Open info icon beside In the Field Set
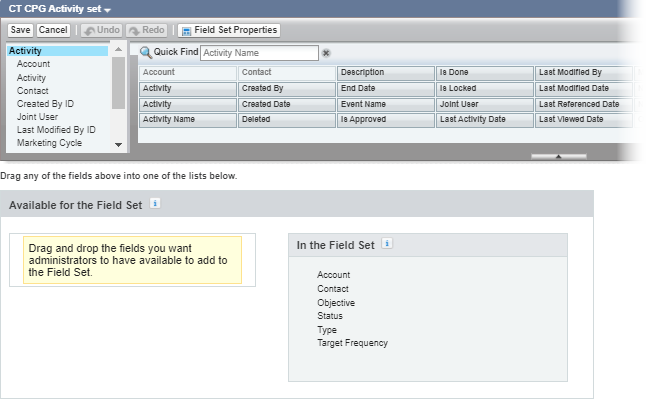Screen dimensions: 647x409 (387, 243)
